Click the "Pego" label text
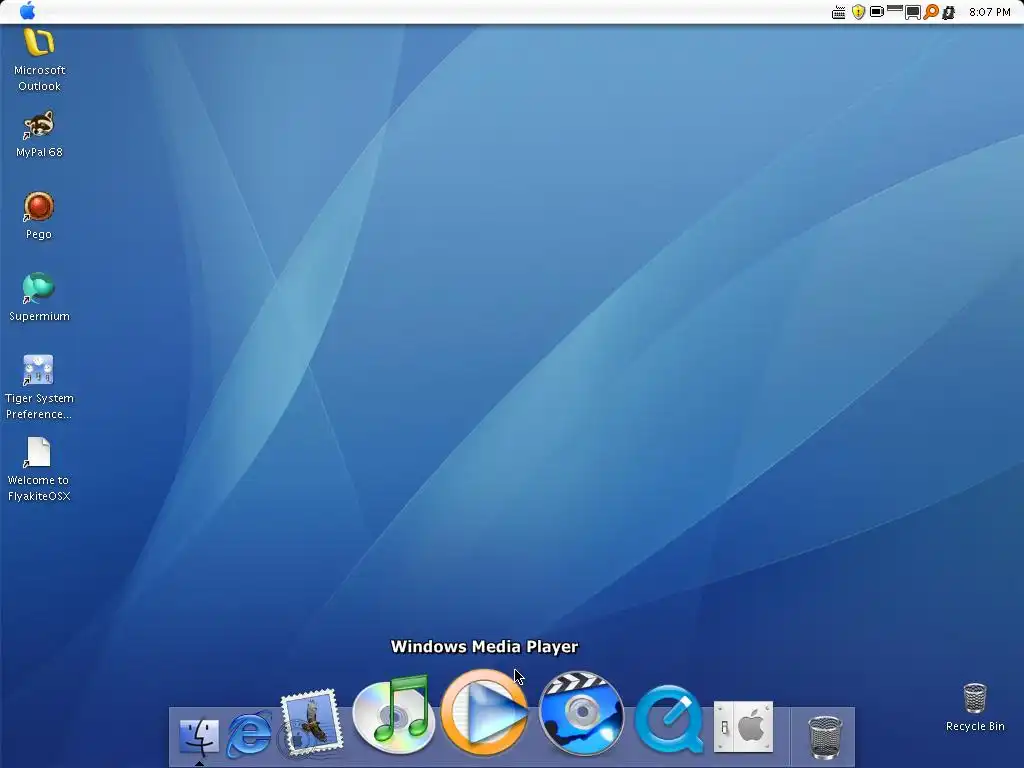 coord(39,234)
